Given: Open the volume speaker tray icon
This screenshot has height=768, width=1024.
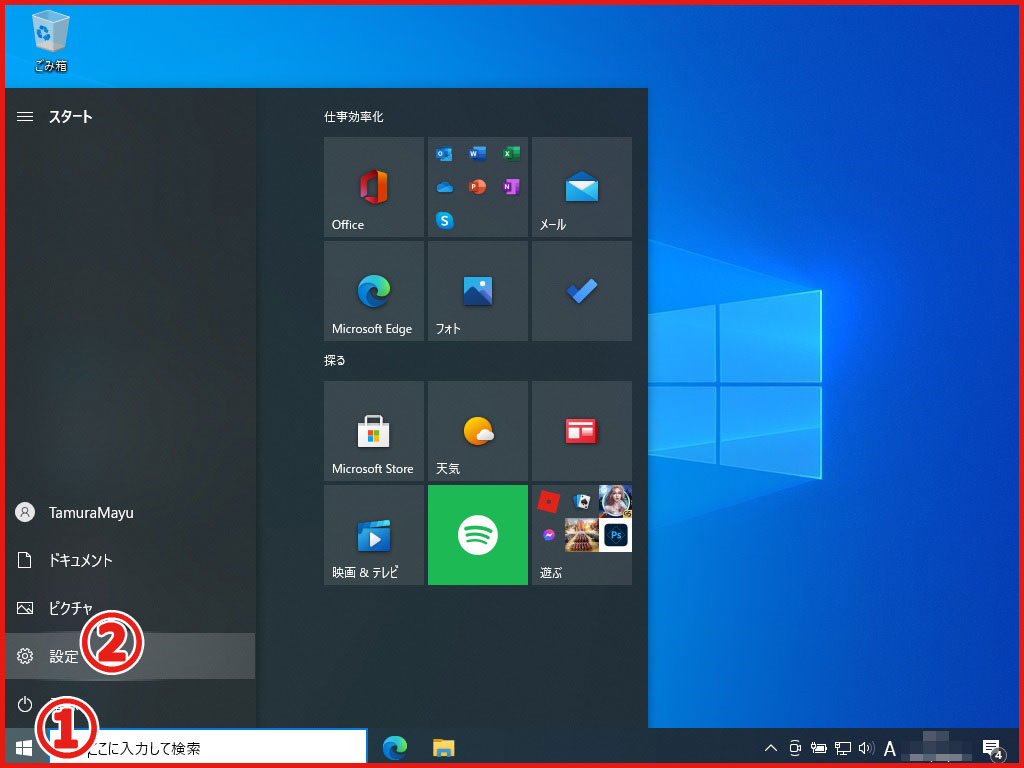Looking at the screenshot, I should 867,748.
